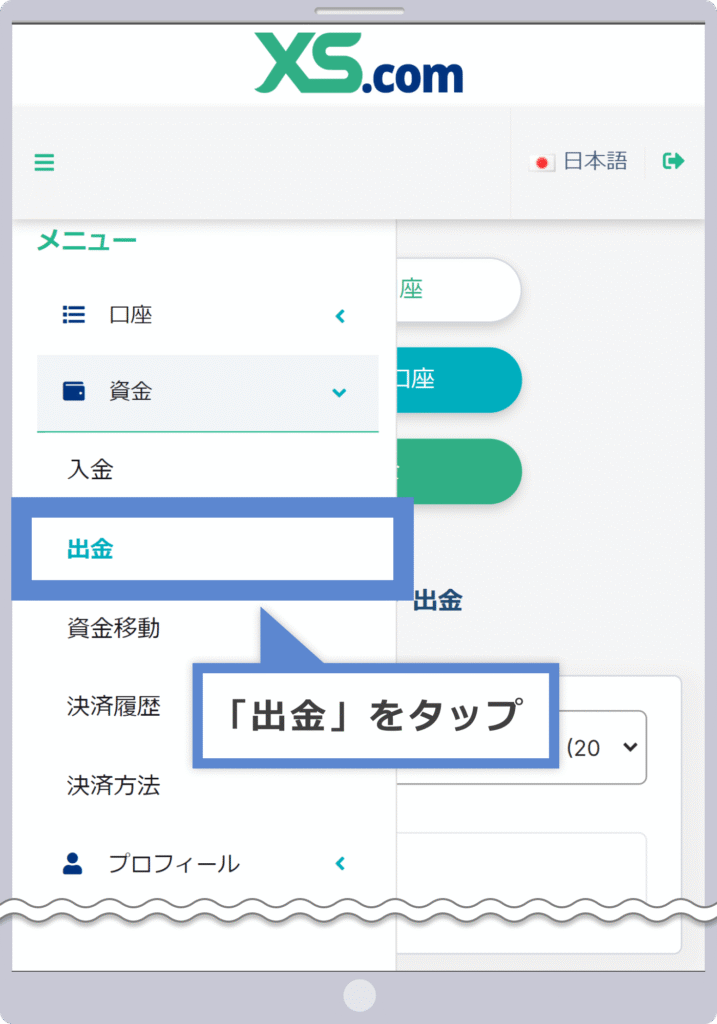Select 入金 in the menu

click(90, 469)
